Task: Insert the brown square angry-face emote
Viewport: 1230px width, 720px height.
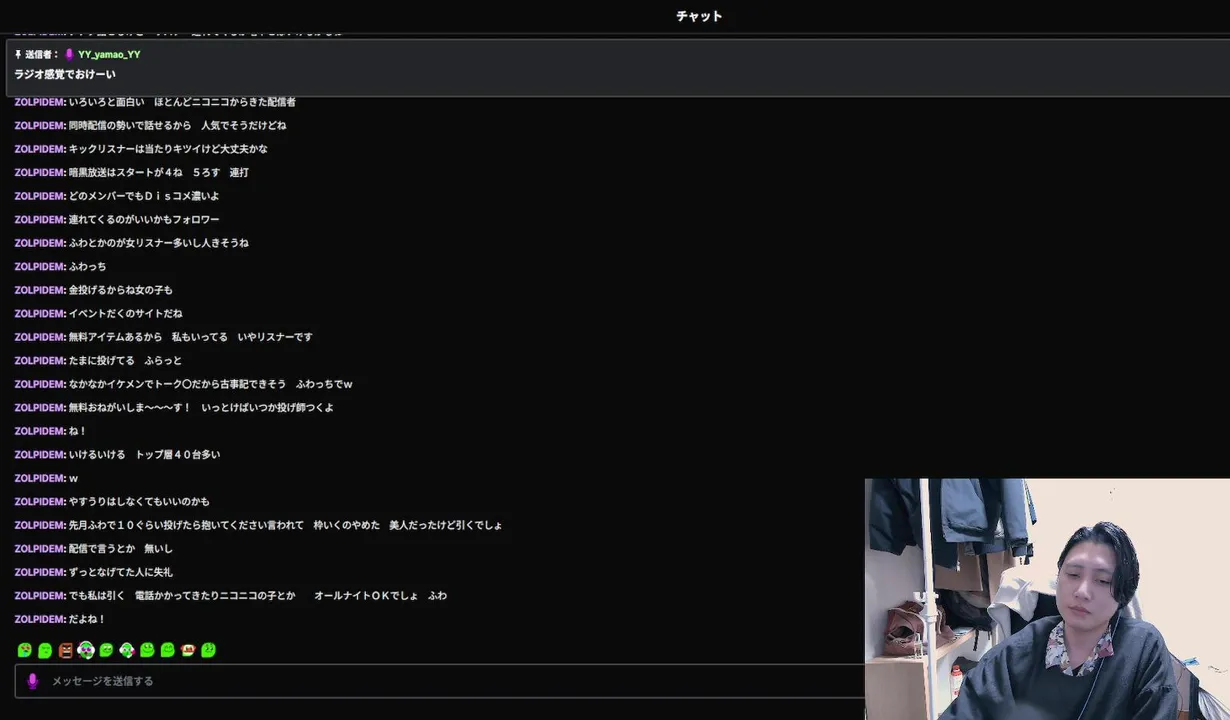Action: (65, 650)
